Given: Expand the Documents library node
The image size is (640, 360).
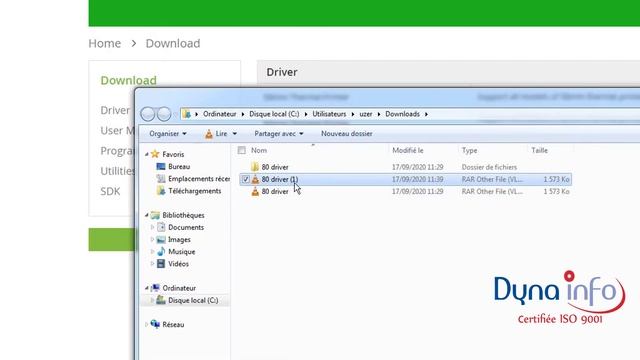Looking at the screenshot, I should [x=152, y=227].
